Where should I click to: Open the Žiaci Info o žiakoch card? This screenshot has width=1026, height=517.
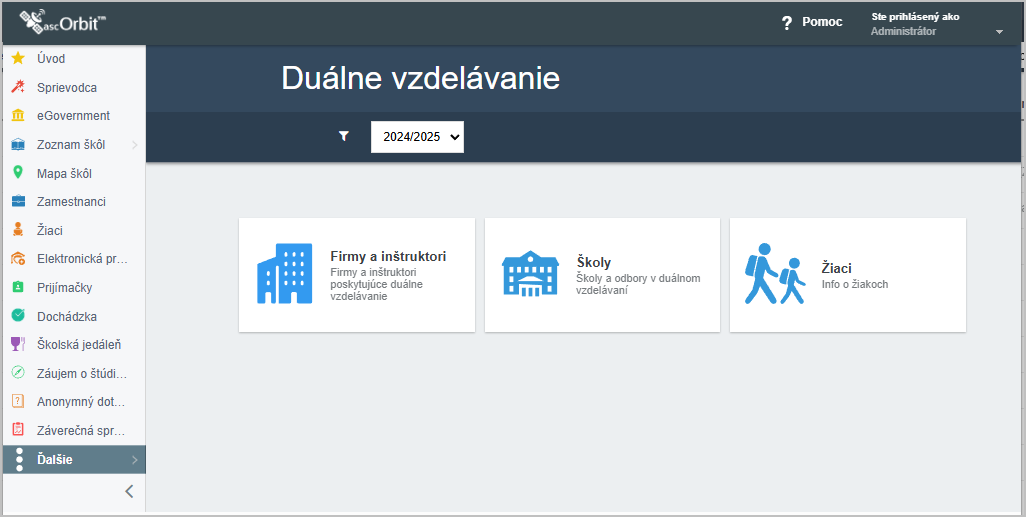pyautogui.click(x=848, y=275)
